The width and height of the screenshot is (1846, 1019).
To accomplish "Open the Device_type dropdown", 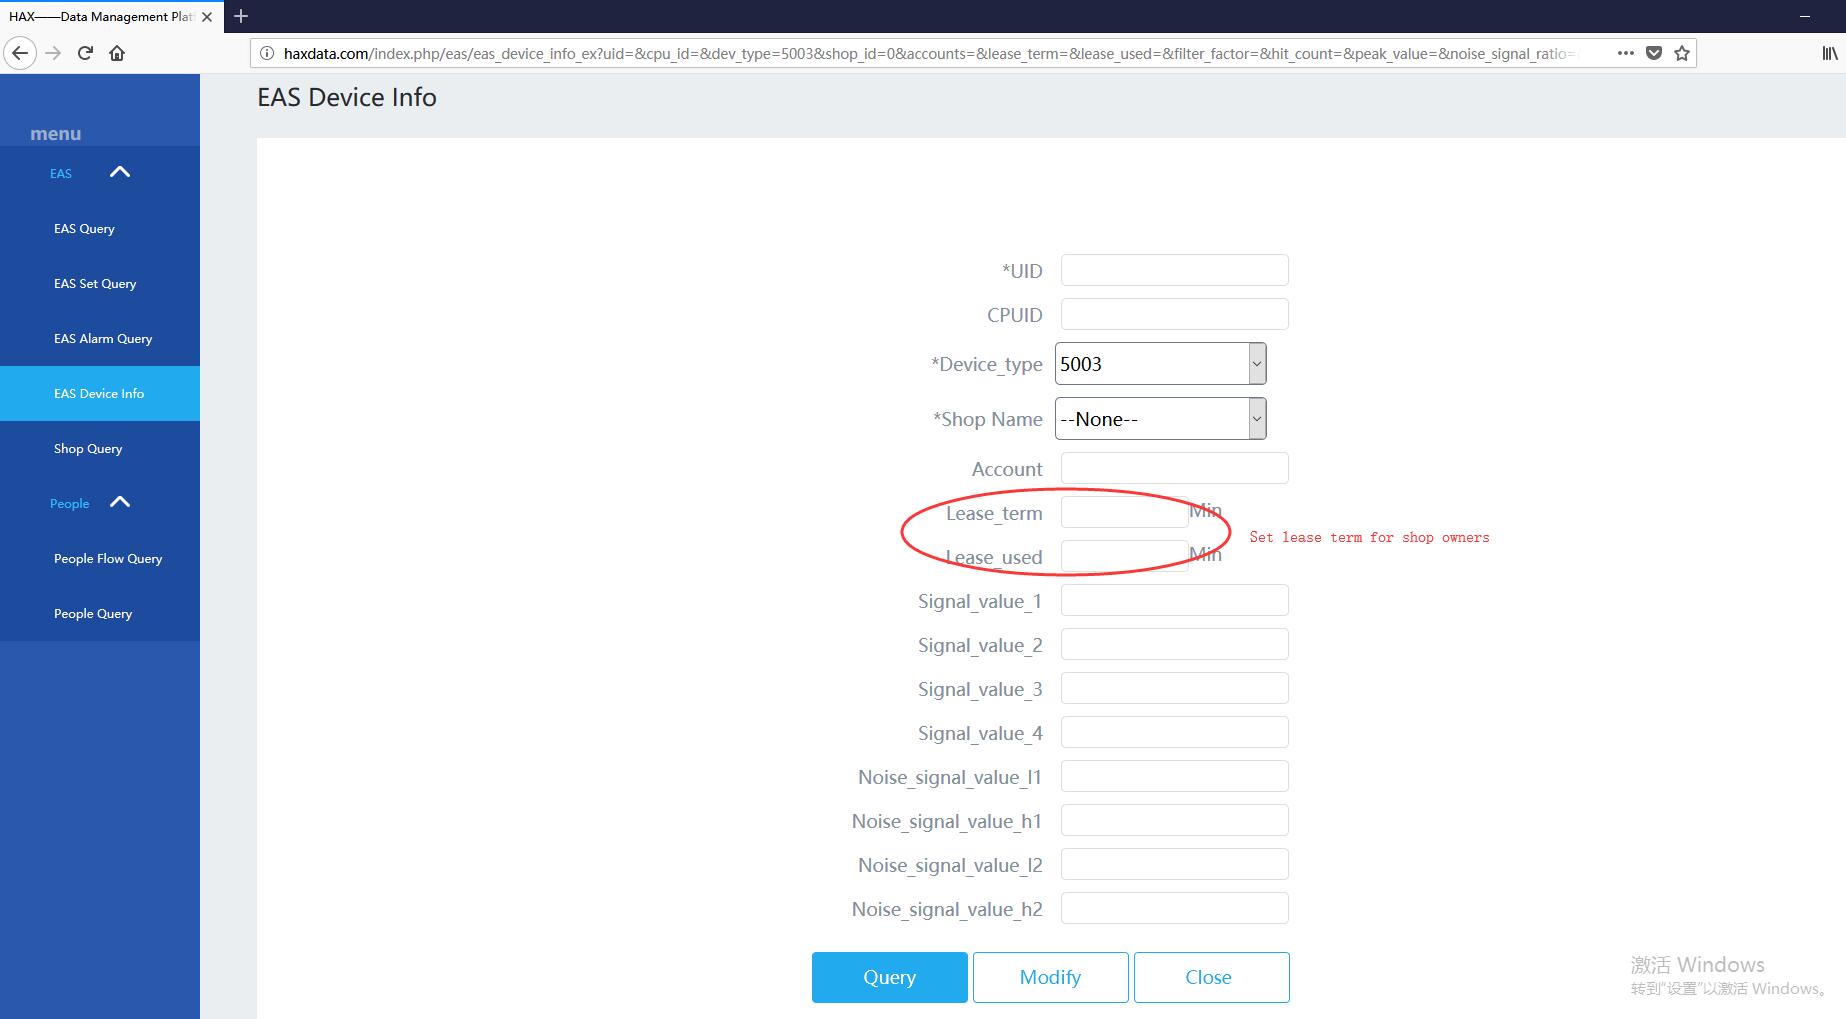I will pos(1161,364).
